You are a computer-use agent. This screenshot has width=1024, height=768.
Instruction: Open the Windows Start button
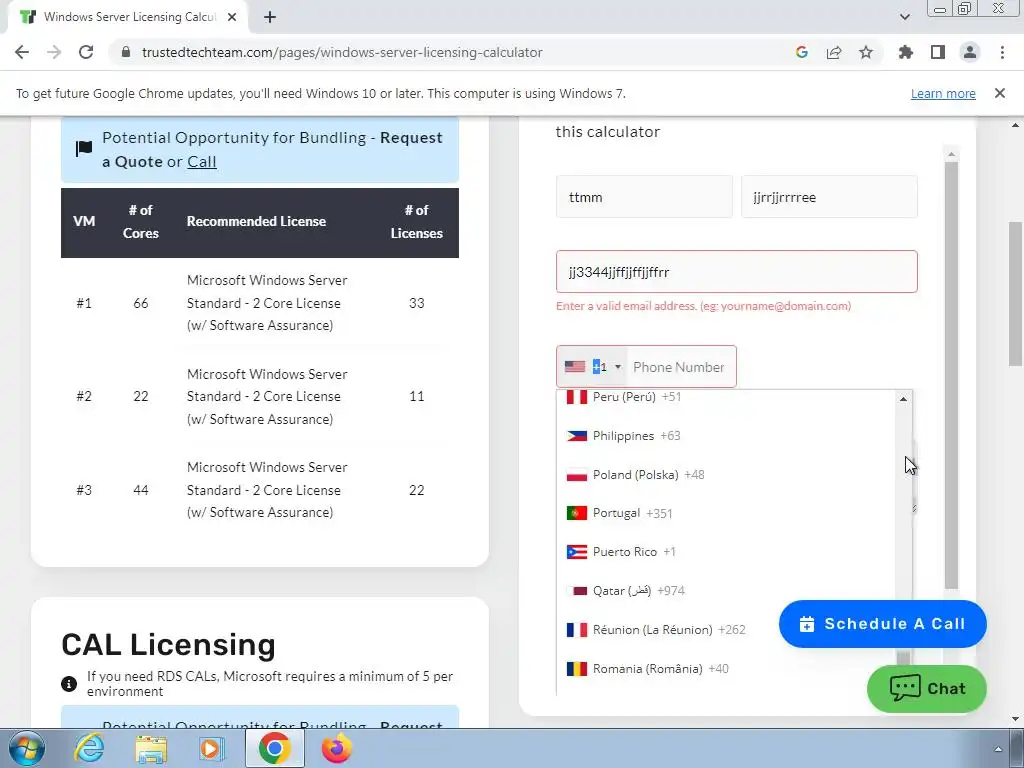[27, 748]
